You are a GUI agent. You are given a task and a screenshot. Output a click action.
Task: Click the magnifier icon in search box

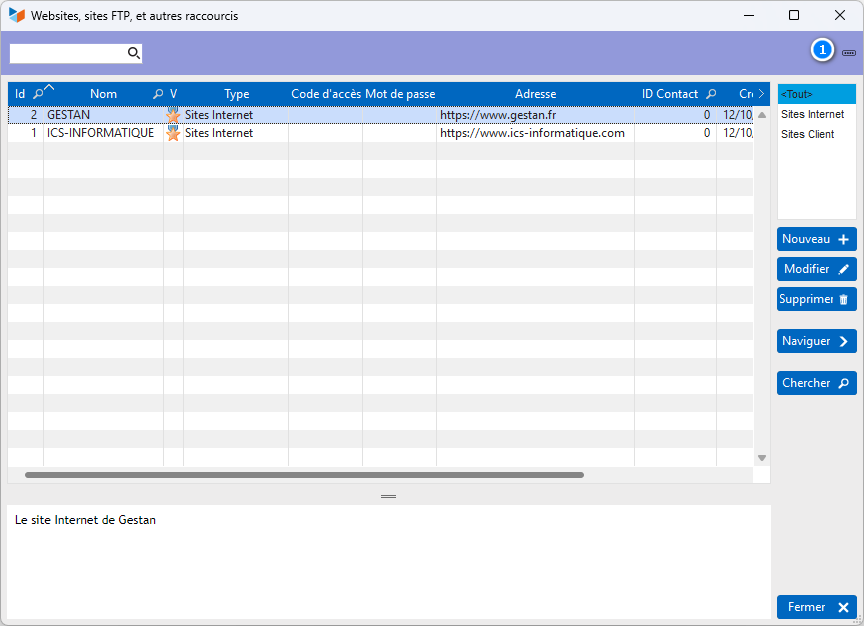[x=133, y=53]
